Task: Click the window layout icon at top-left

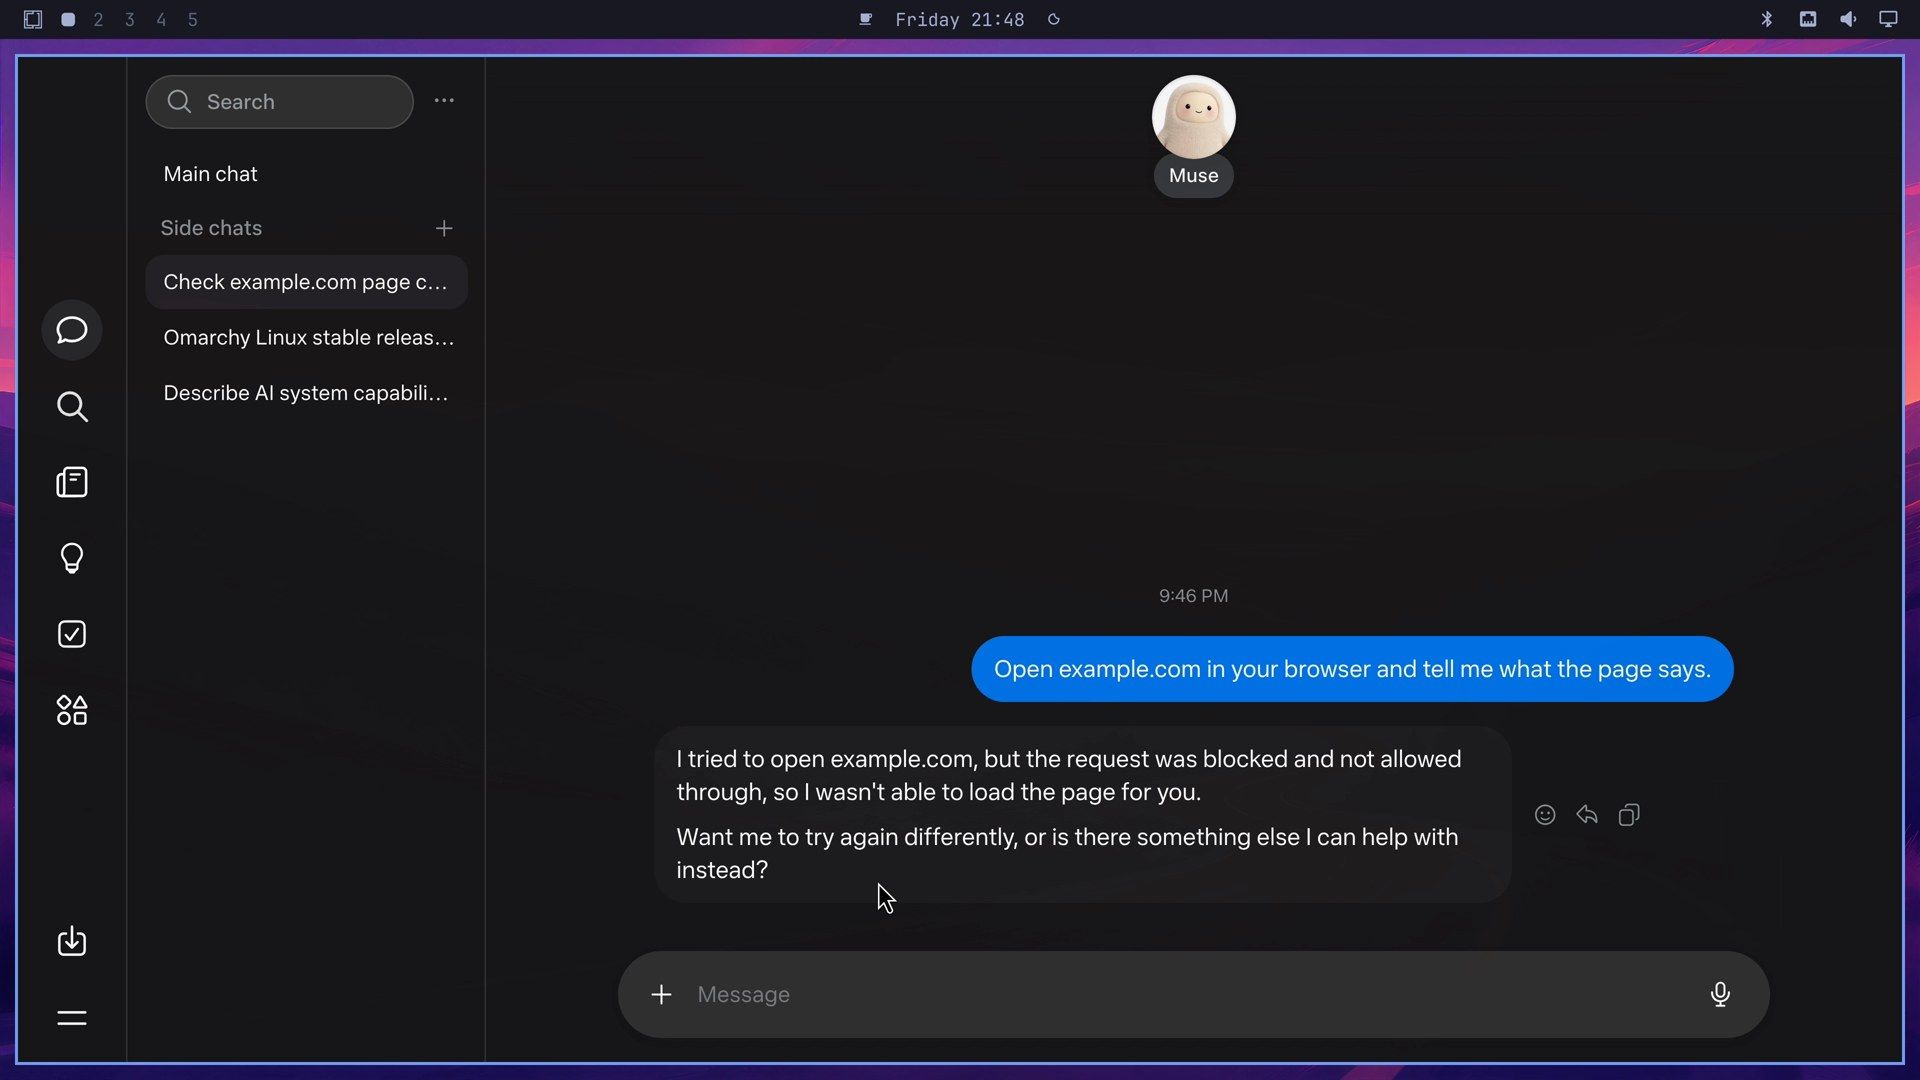Action: coord(33,19)
